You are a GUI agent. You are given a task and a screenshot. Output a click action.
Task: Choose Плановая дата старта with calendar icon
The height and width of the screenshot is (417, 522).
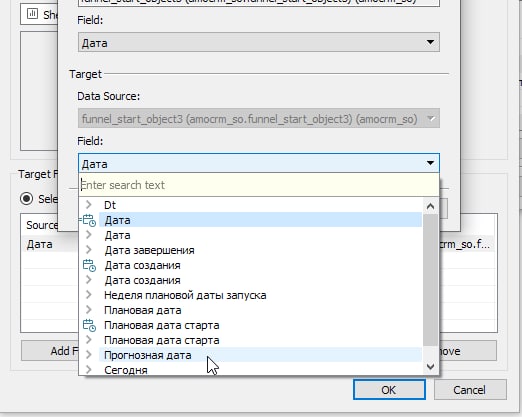point(260,325)
